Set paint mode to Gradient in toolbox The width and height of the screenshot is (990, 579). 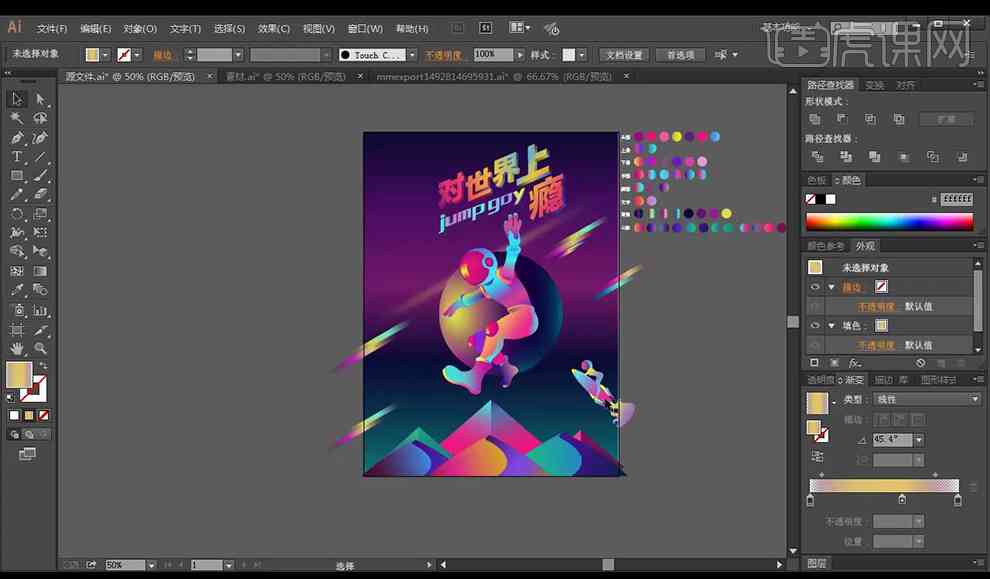point(28,415)
